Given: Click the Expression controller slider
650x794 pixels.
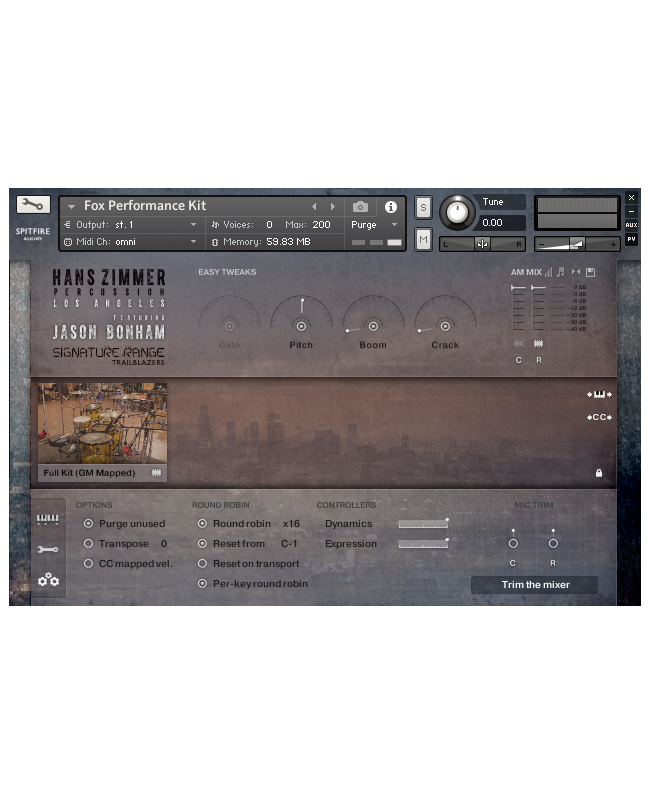Looking at the screenshot, I should pyautogui.click(x=423, y=544).
